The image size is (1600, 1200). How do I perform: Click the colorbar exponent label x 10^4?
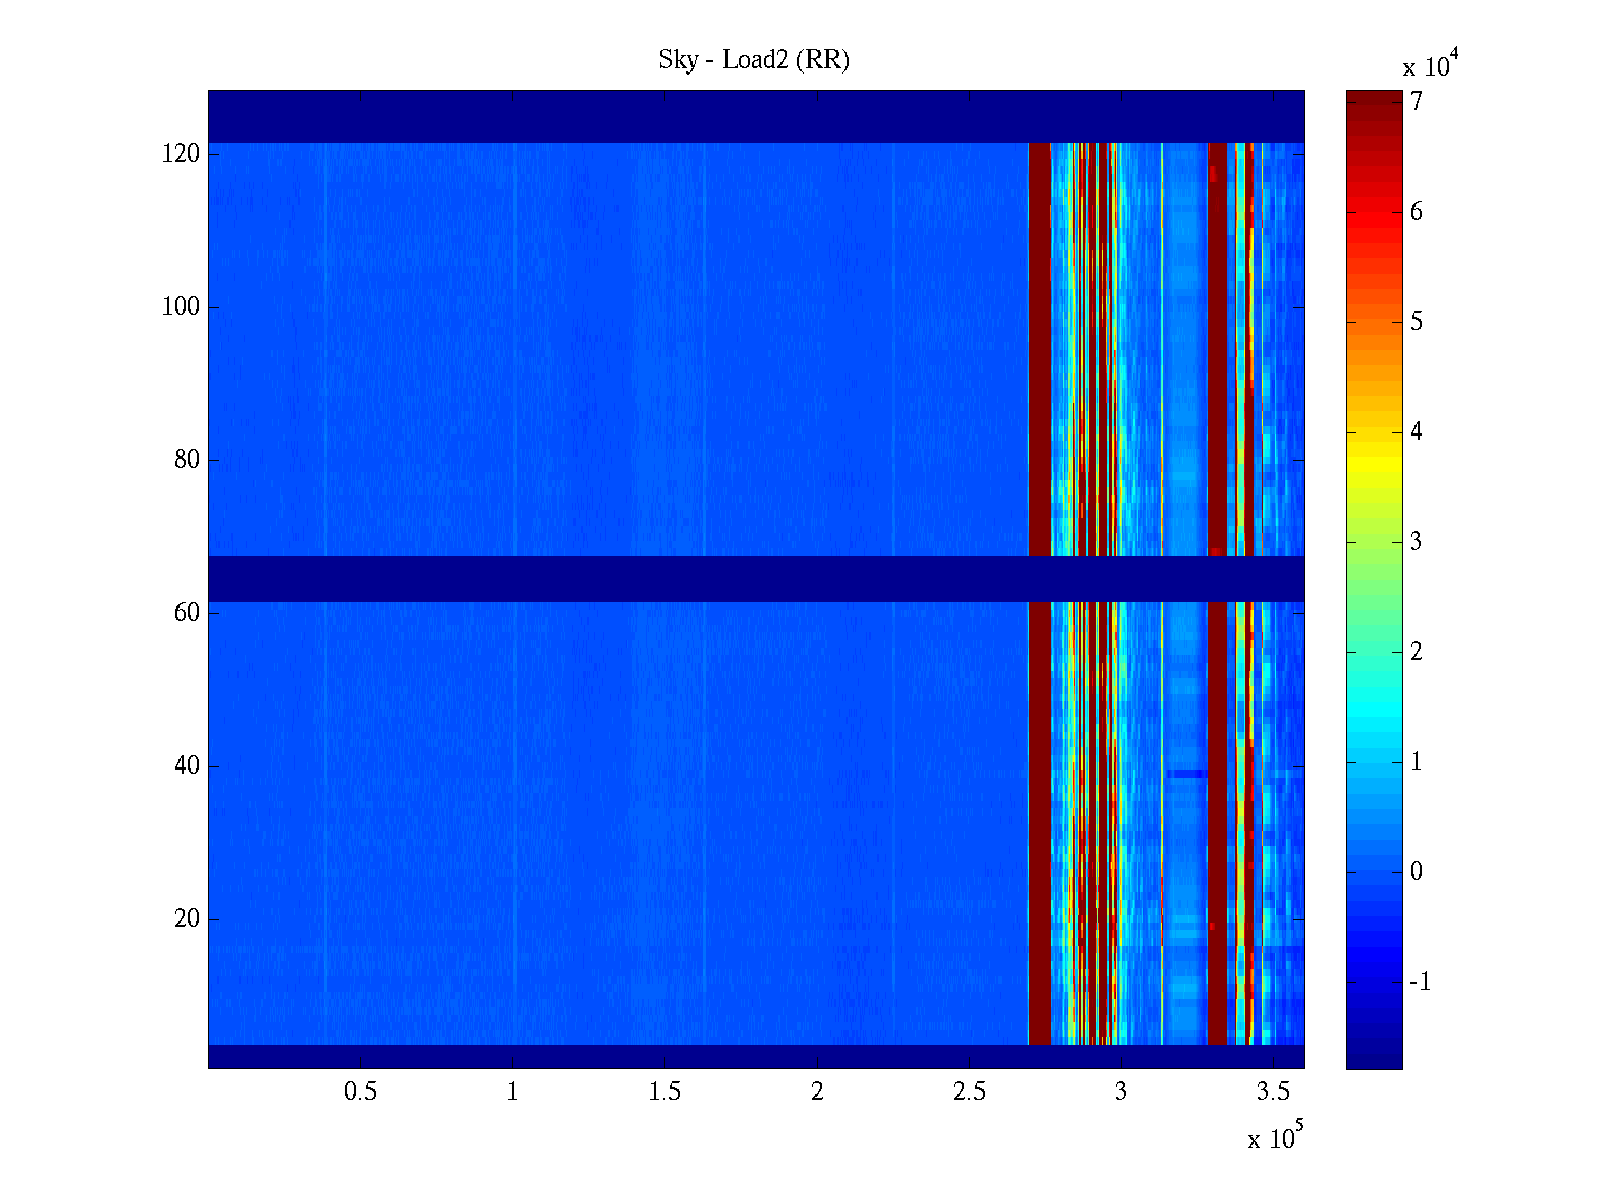click(1431, 65)
